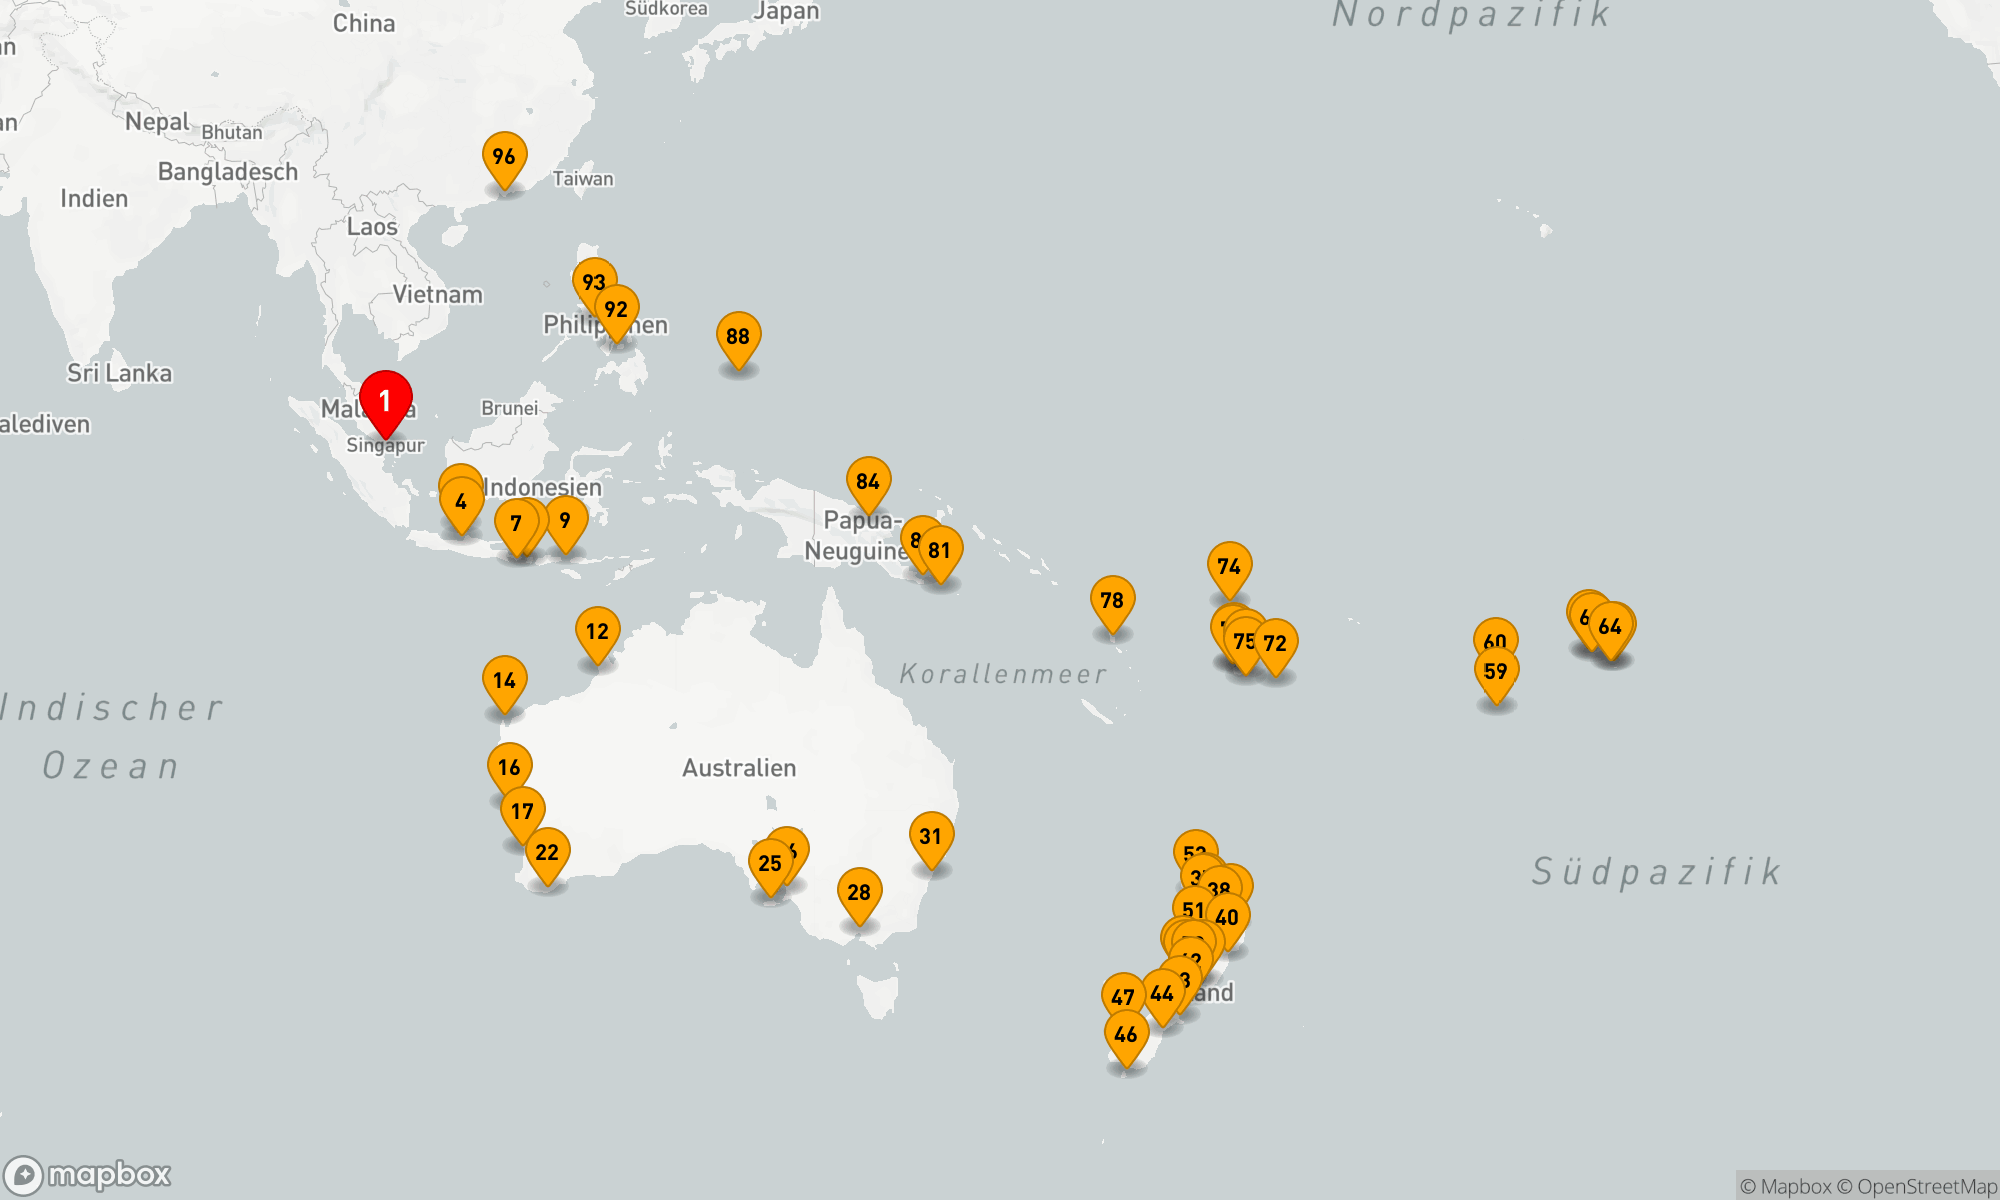Open the Mapbox logo link
This screenshot has width=2000, height=1200.
[88, 1174]
